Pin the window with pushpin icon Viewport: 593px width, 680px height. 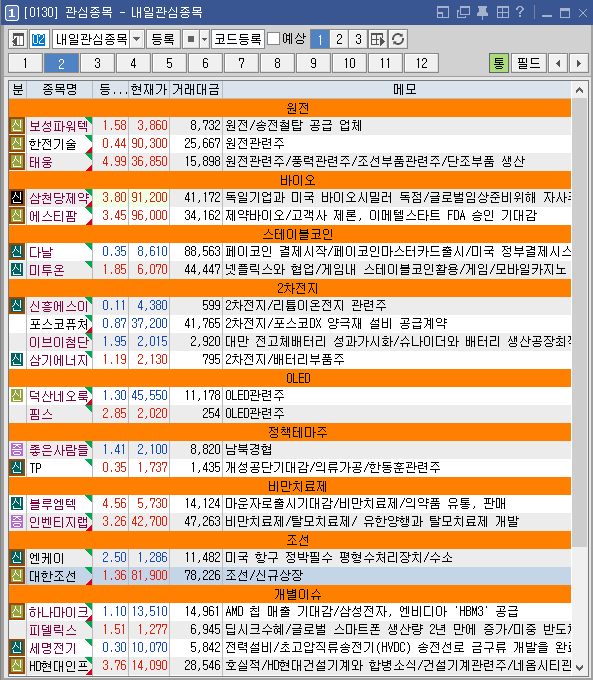pos(482,12)
